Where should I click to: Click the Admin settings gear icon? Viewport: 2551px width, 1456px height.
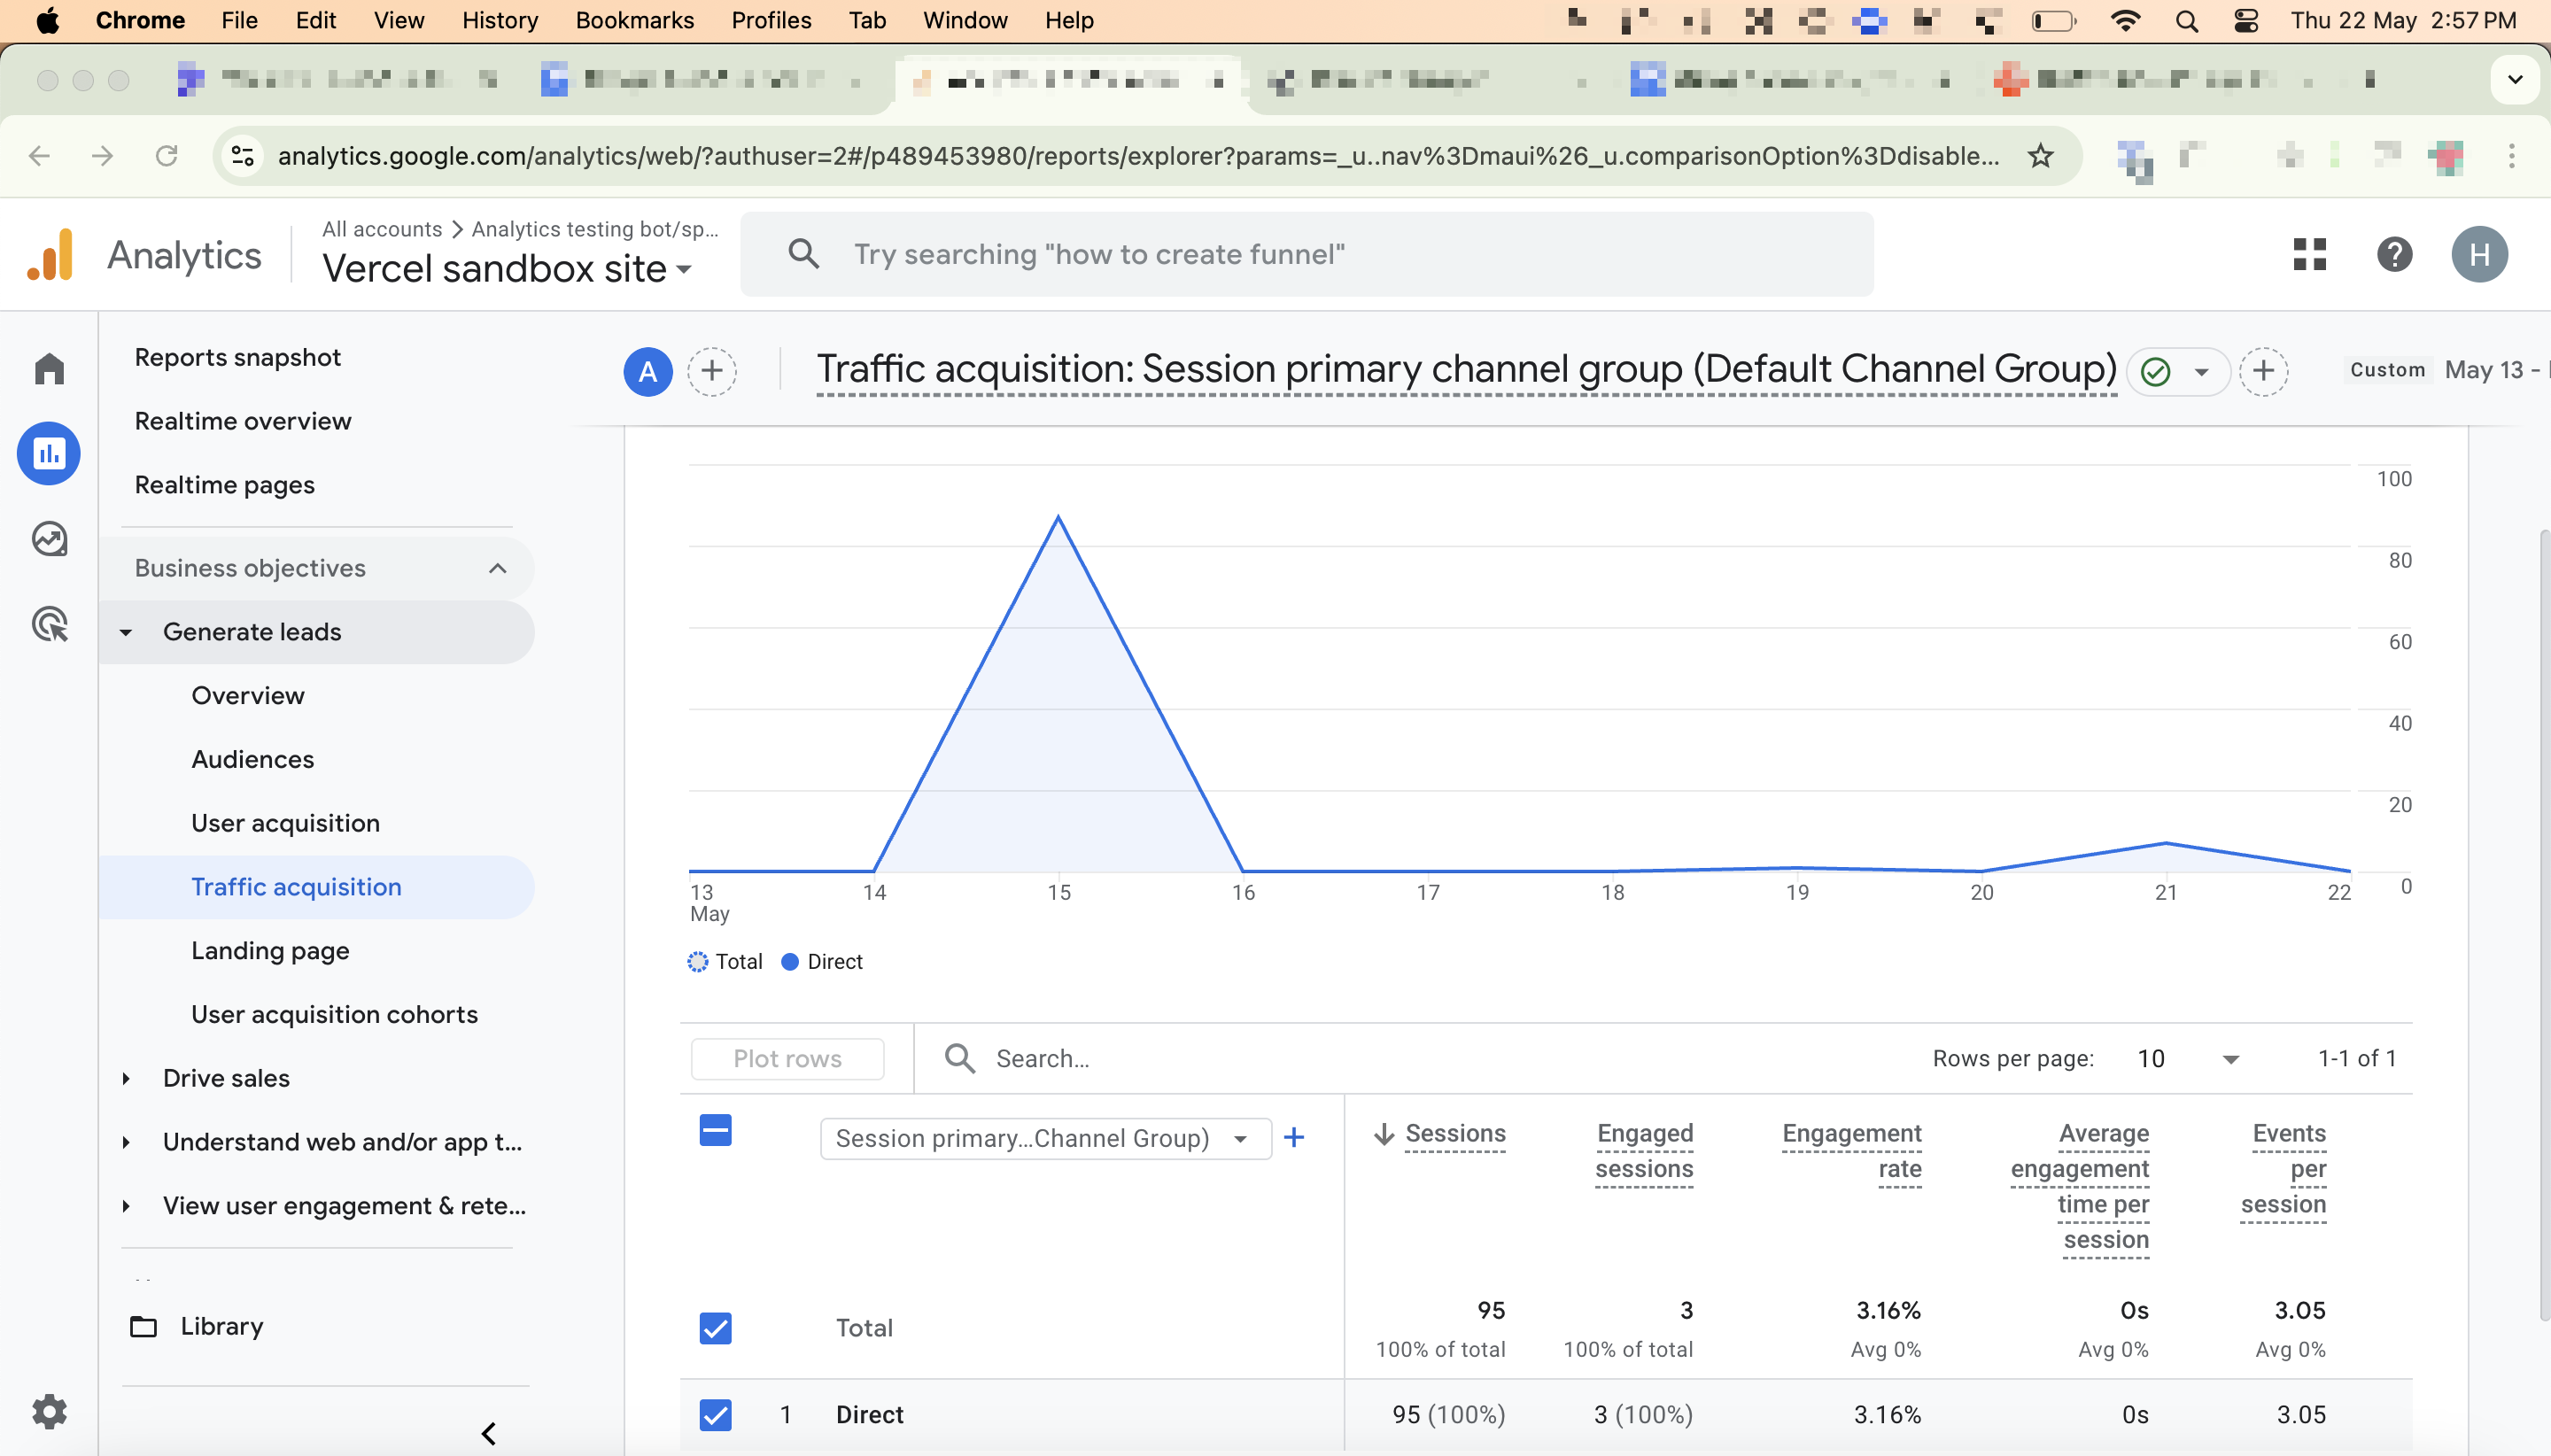point(48,1411)
